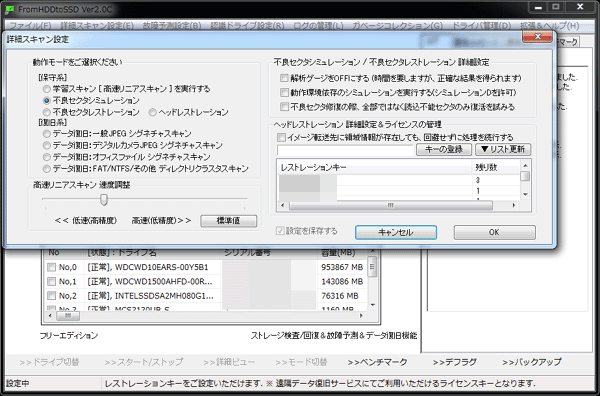Screen dimensions: 600x396
Task: Enable 動作環境依存のシミュレーション checkbox
Action: click(284, 92)
